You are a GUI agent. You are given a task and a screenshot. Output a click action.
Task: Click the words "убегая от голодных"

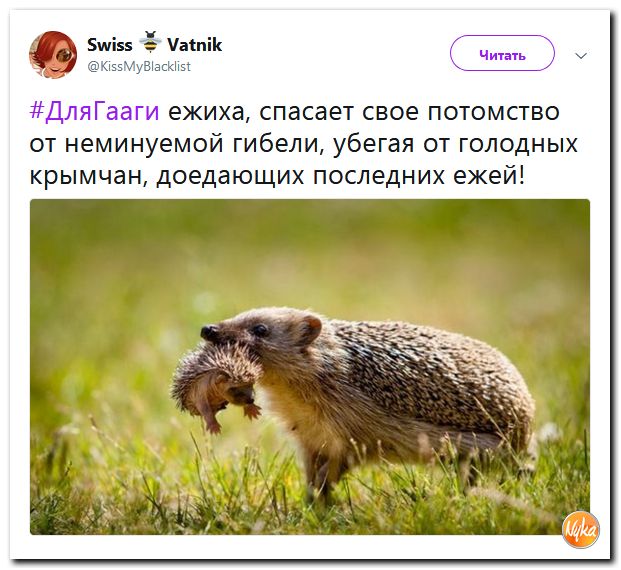point(455,143)
